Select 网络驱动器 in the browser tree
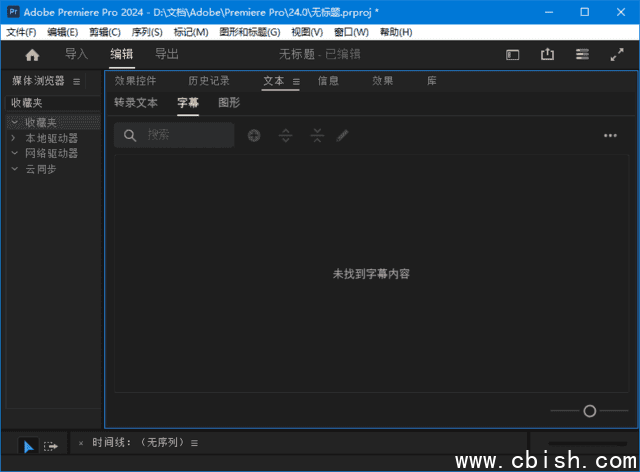Image resolution: width=640 pixels, height=472 pixels. (x=51, y=153)
